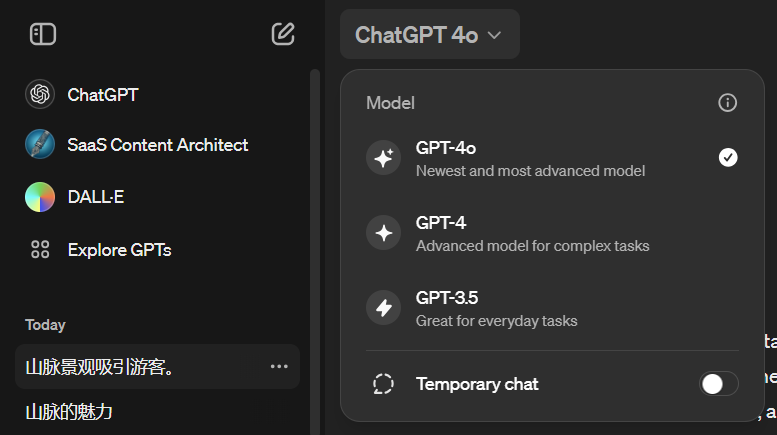This screenshot has width=777, height=435.
Task: Click the sidebar vertical scrollbar
Action: click(315, 252)
